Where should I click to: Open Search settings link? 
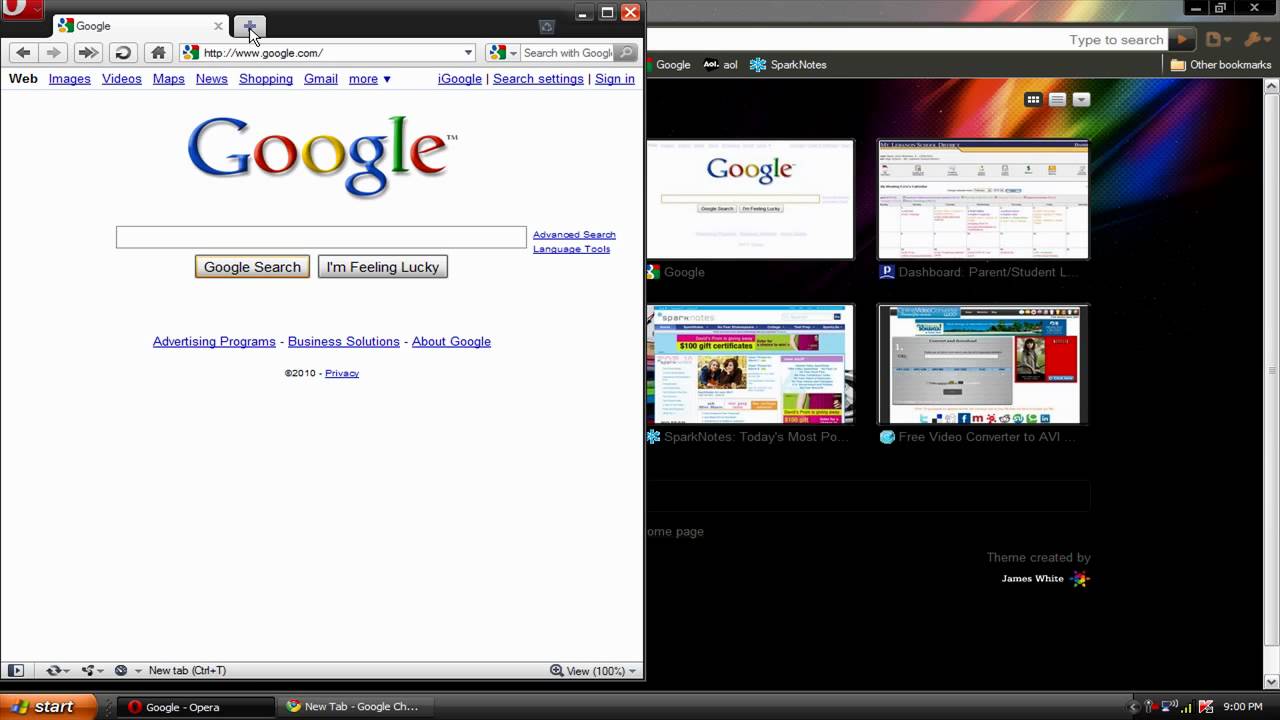coord(538,79)
